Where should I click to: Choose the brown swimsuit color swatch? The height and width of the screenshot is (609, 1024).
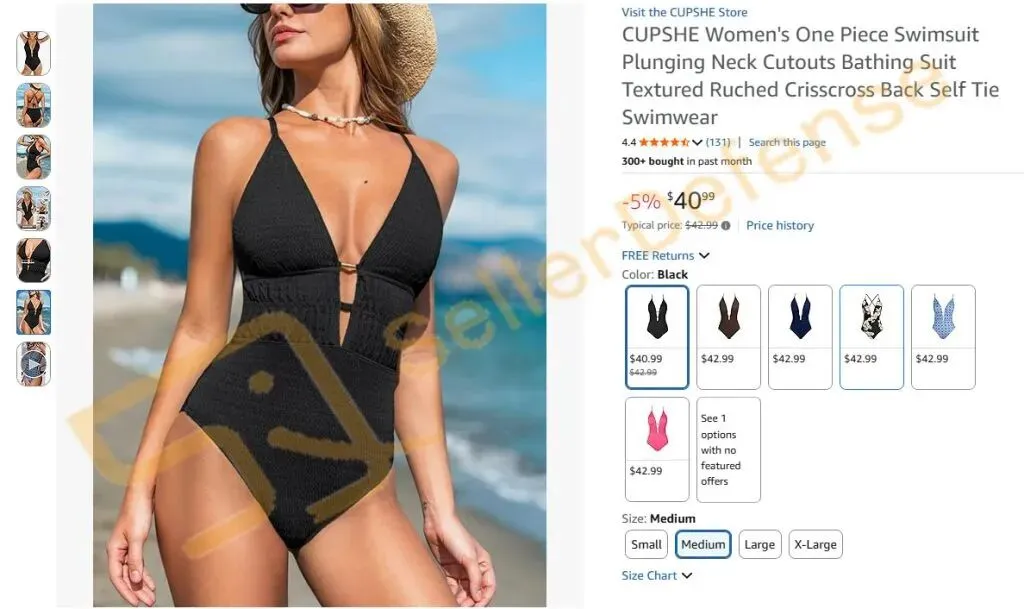pos(728,337)
